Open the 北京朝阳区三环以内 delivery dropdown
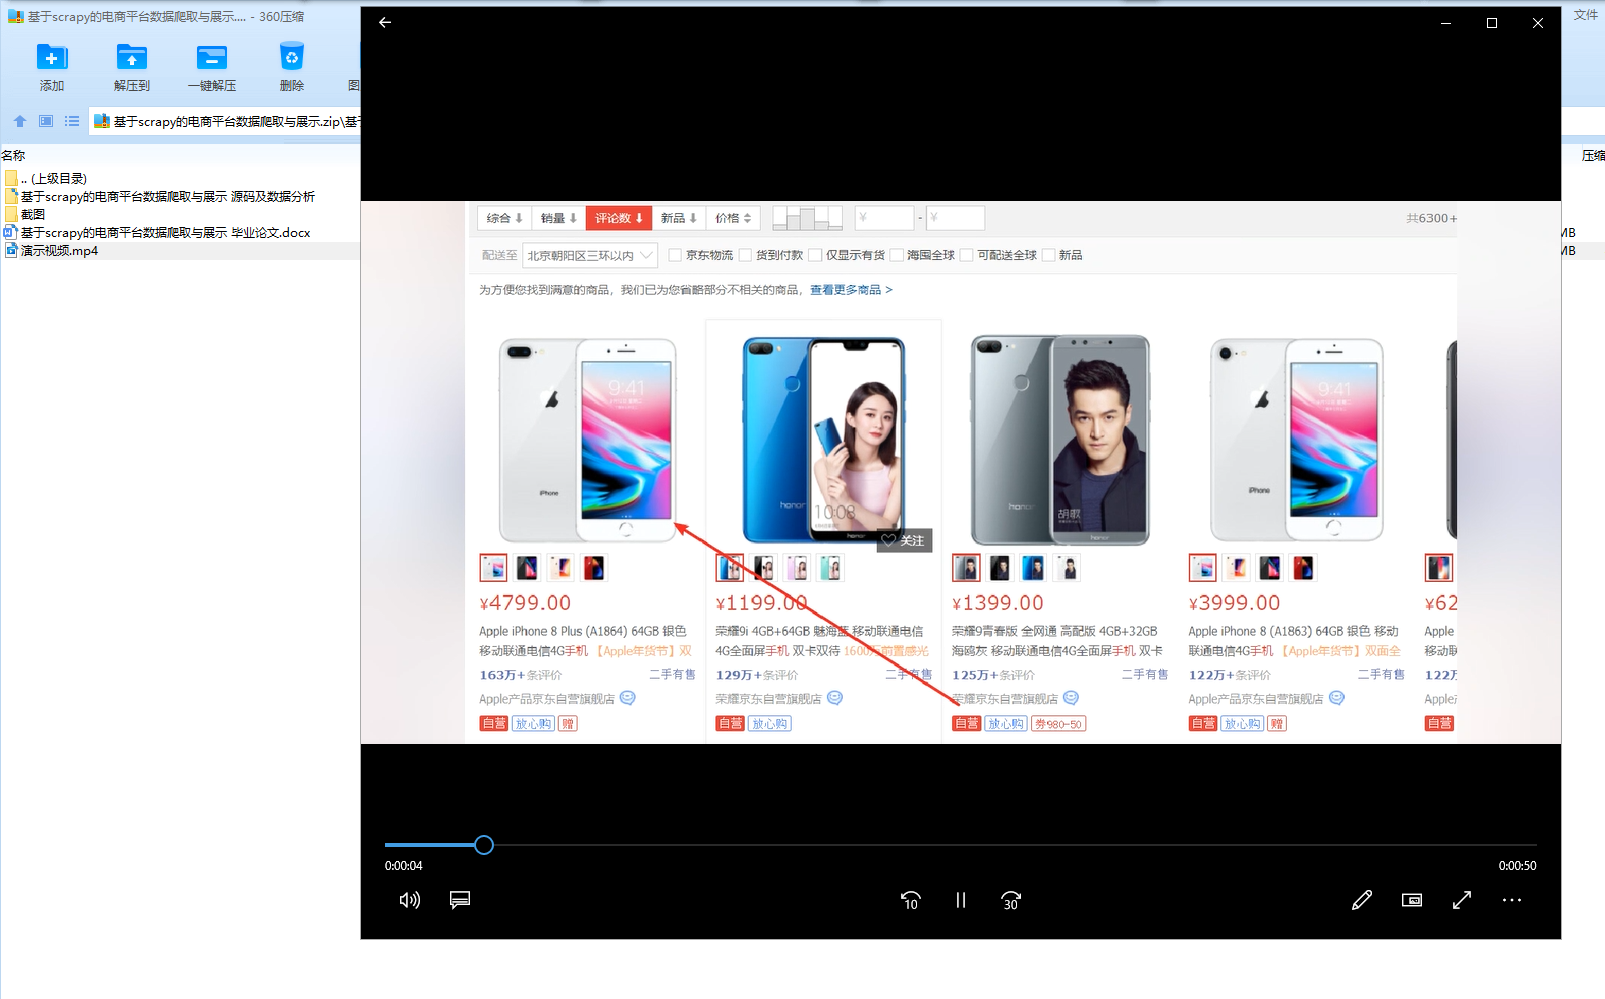The image size is (1605, 999). click(590, 255)
